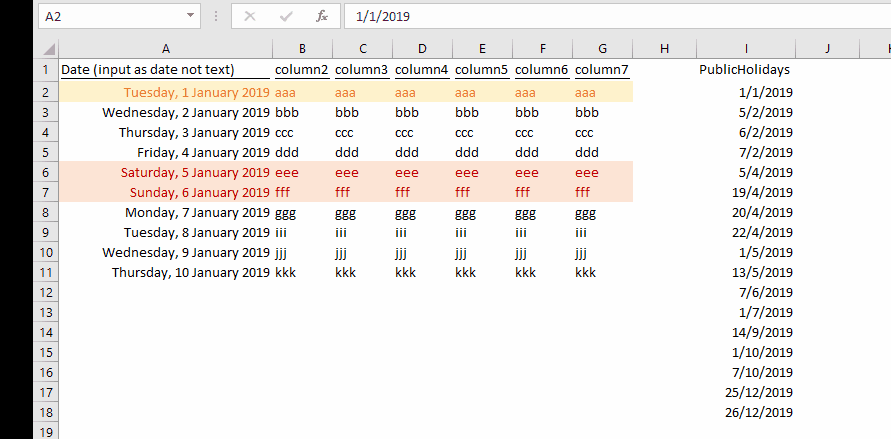
Task: Select cell with Saturday, 5 January 2019
Action: 165,172
